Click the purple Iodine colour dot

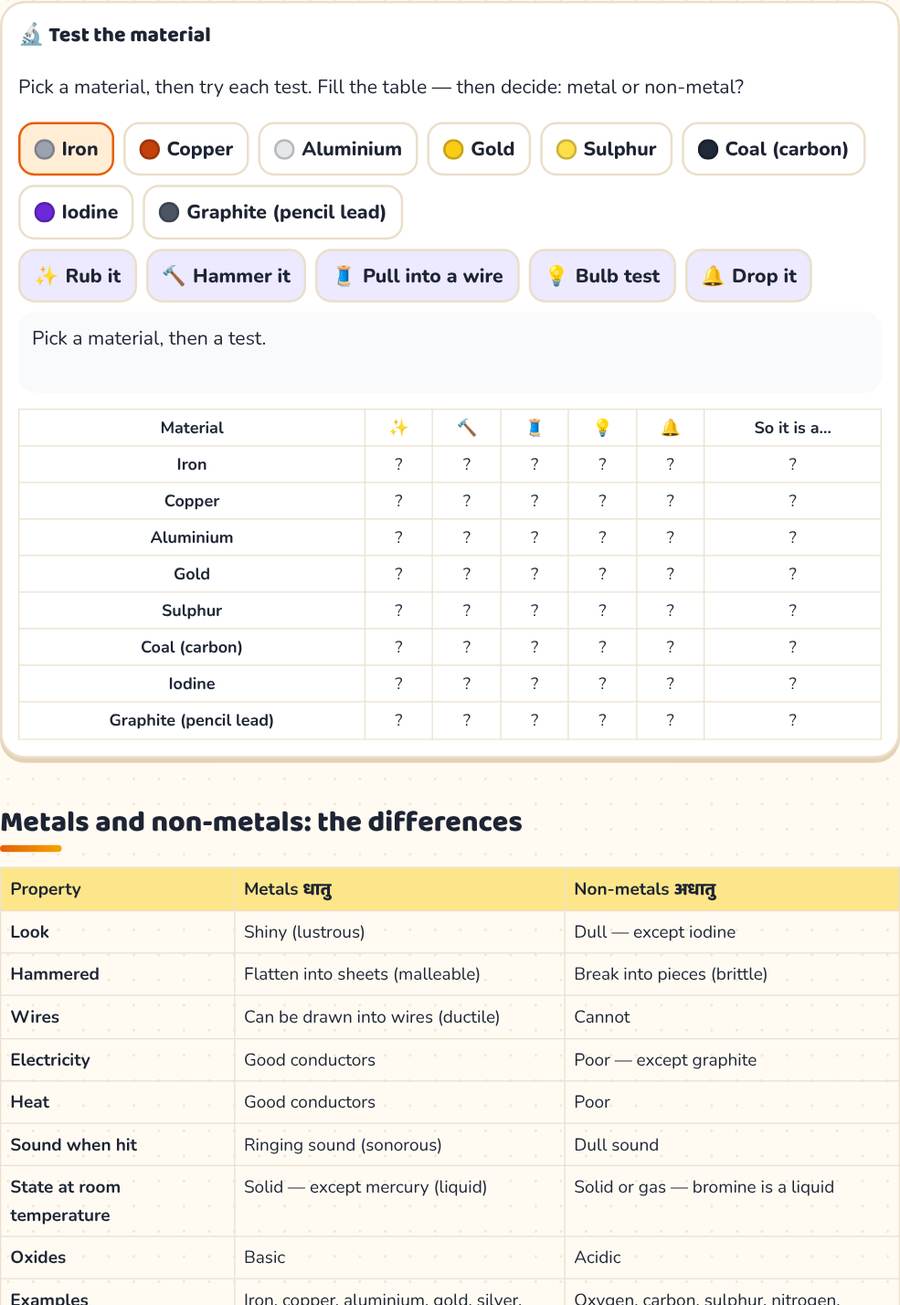point(44,212)
